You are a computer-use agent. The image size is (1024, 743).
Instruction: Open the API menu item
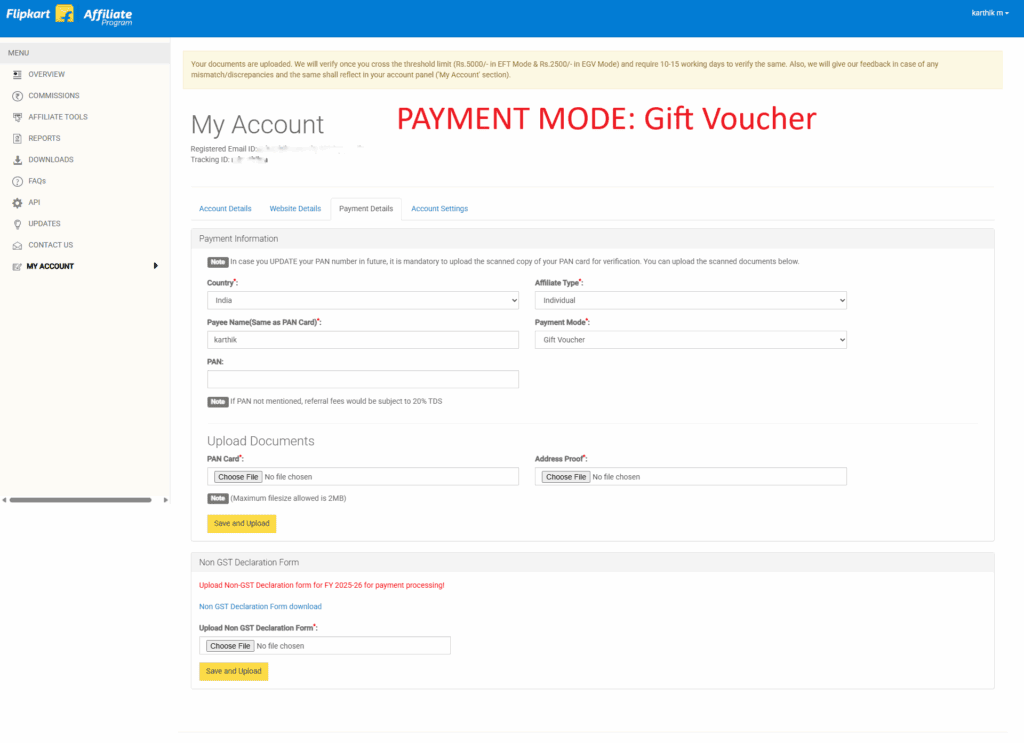pos(34,202)
